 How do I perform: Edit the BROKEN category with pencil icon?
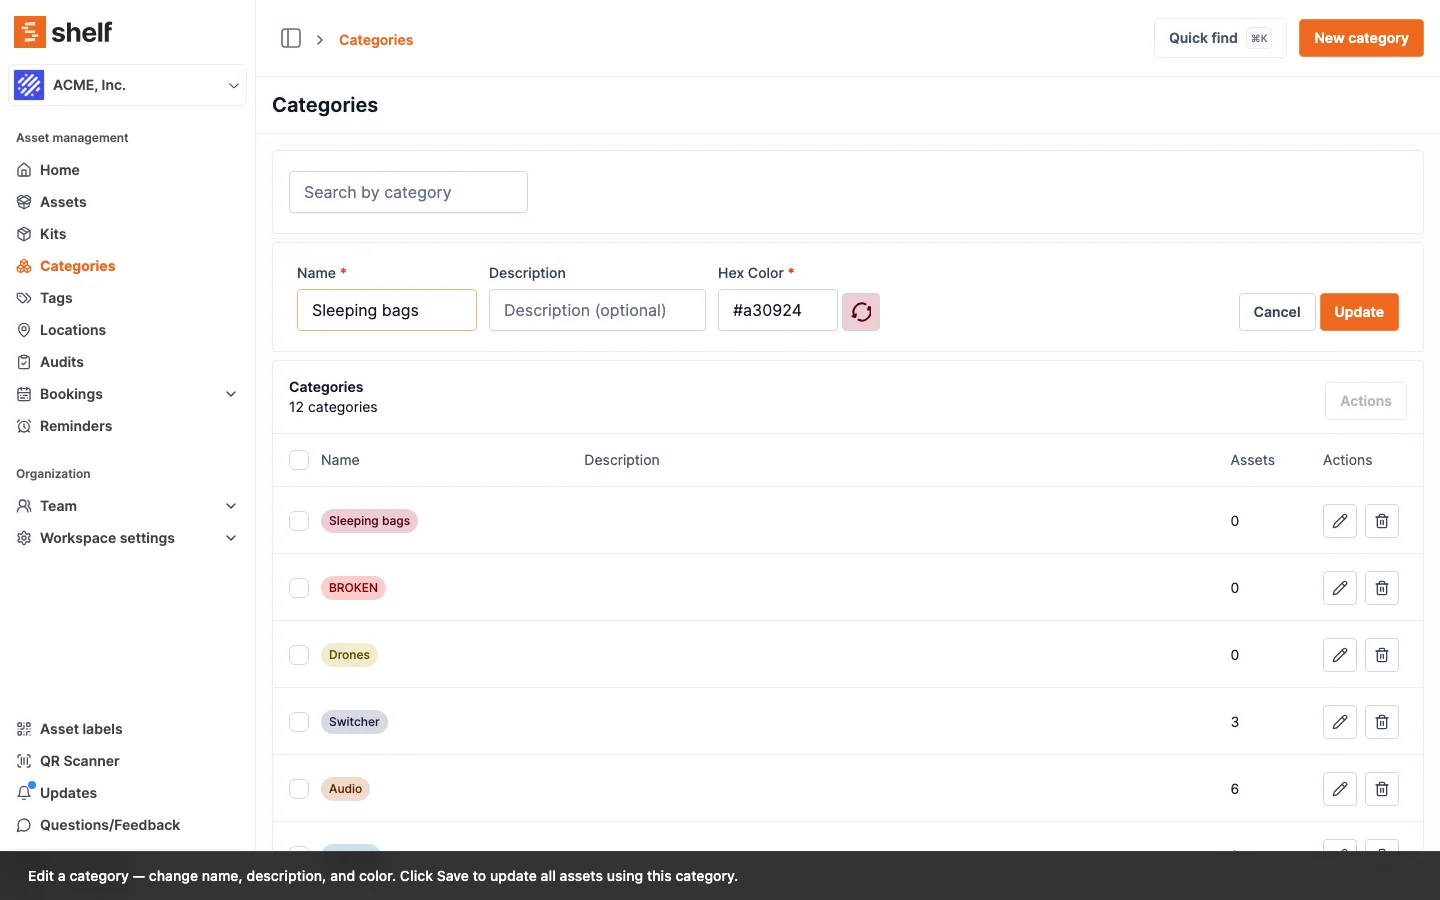click(x=1339, y=588)
